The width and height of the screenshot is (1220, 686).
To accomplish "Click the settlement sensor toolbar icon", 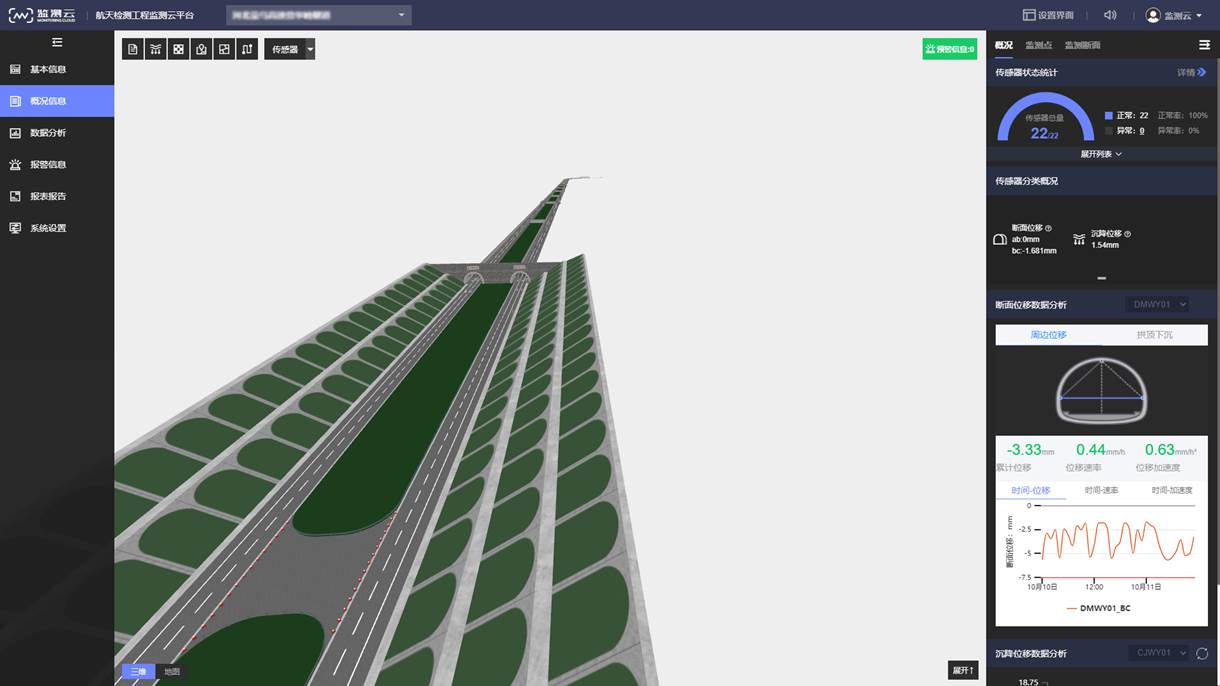I will tap(155, 49).
